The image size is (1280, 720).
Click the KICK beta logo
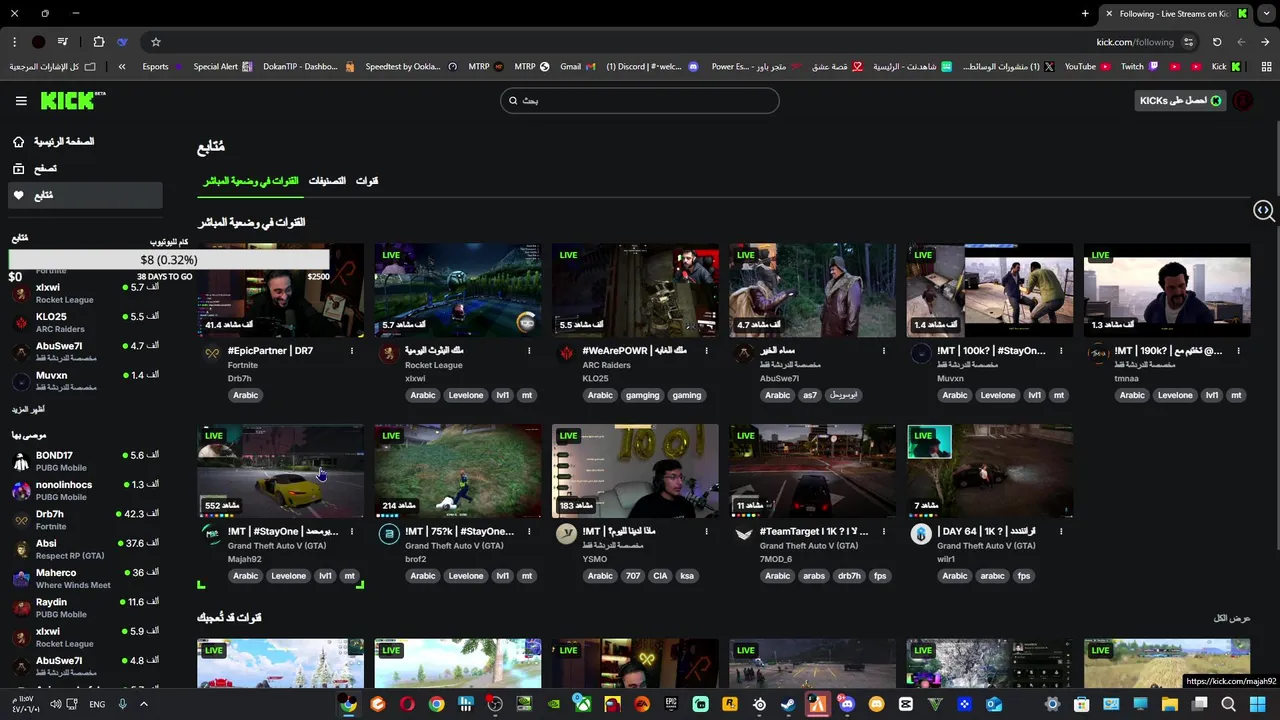coord(72,100)
